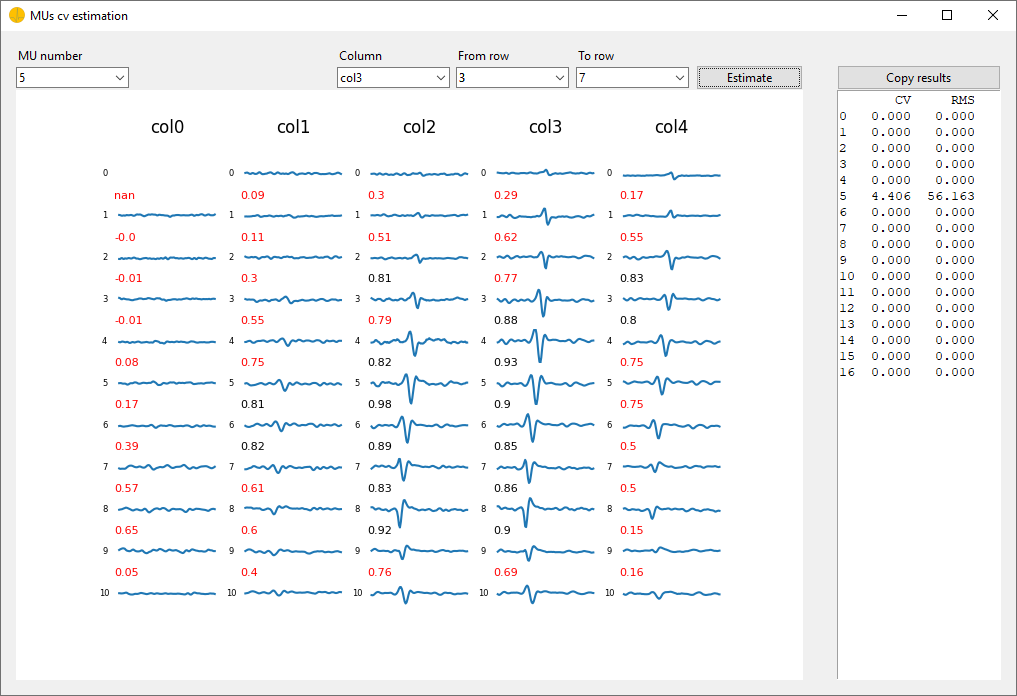Click correlation value 0.98 in col2

tap(380, 404)
